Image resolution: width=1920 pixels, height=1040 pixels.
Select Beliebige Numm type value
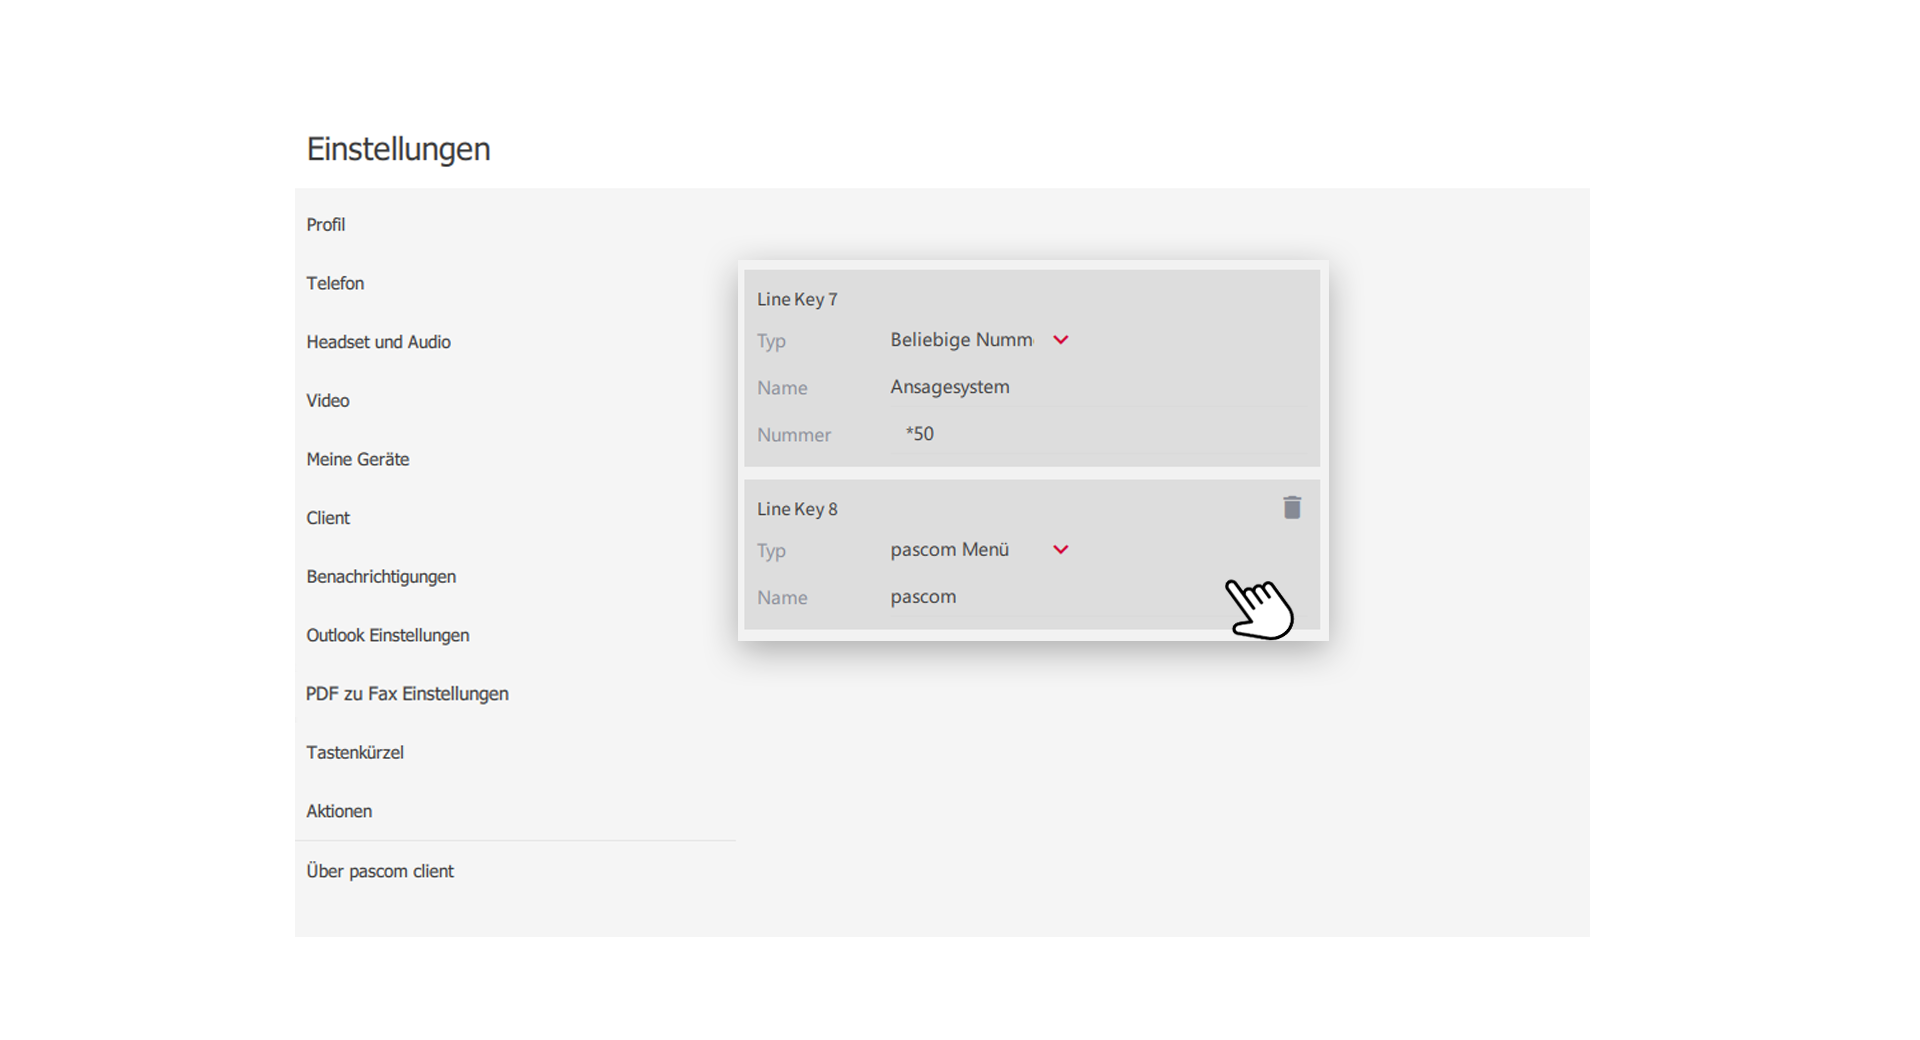pyautogui.click(x=961, y=340)
